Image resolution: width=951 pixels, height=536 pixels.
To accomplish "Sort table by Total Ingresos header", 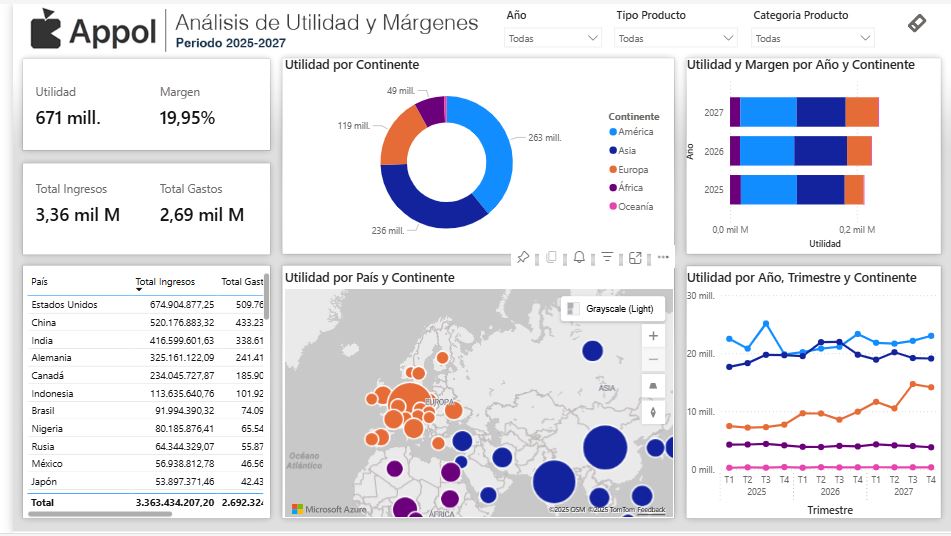I will 165,282.
